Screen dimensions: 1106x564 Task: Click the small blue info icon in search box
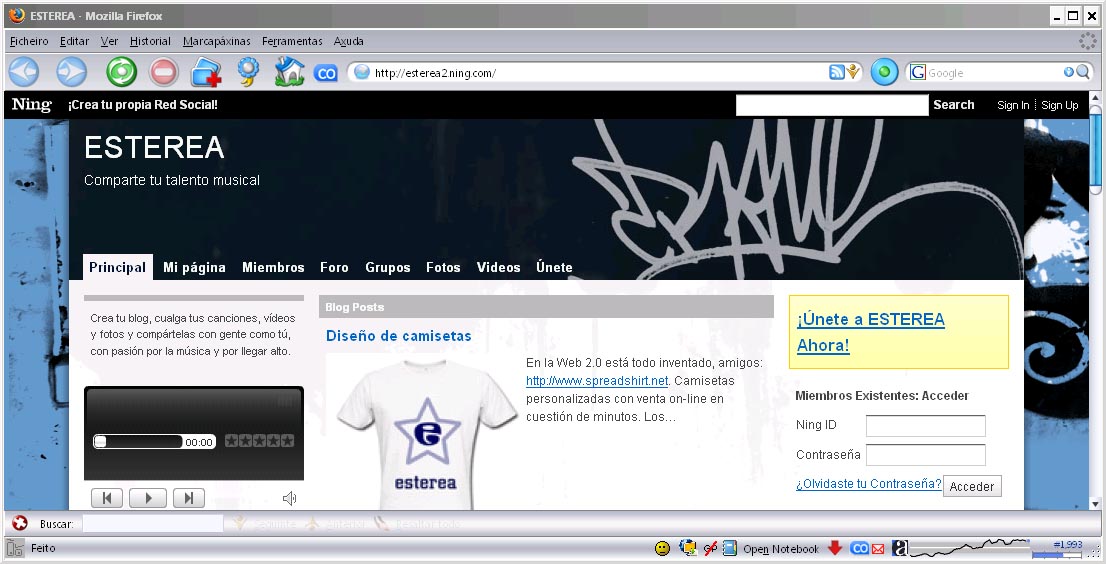1068,72
